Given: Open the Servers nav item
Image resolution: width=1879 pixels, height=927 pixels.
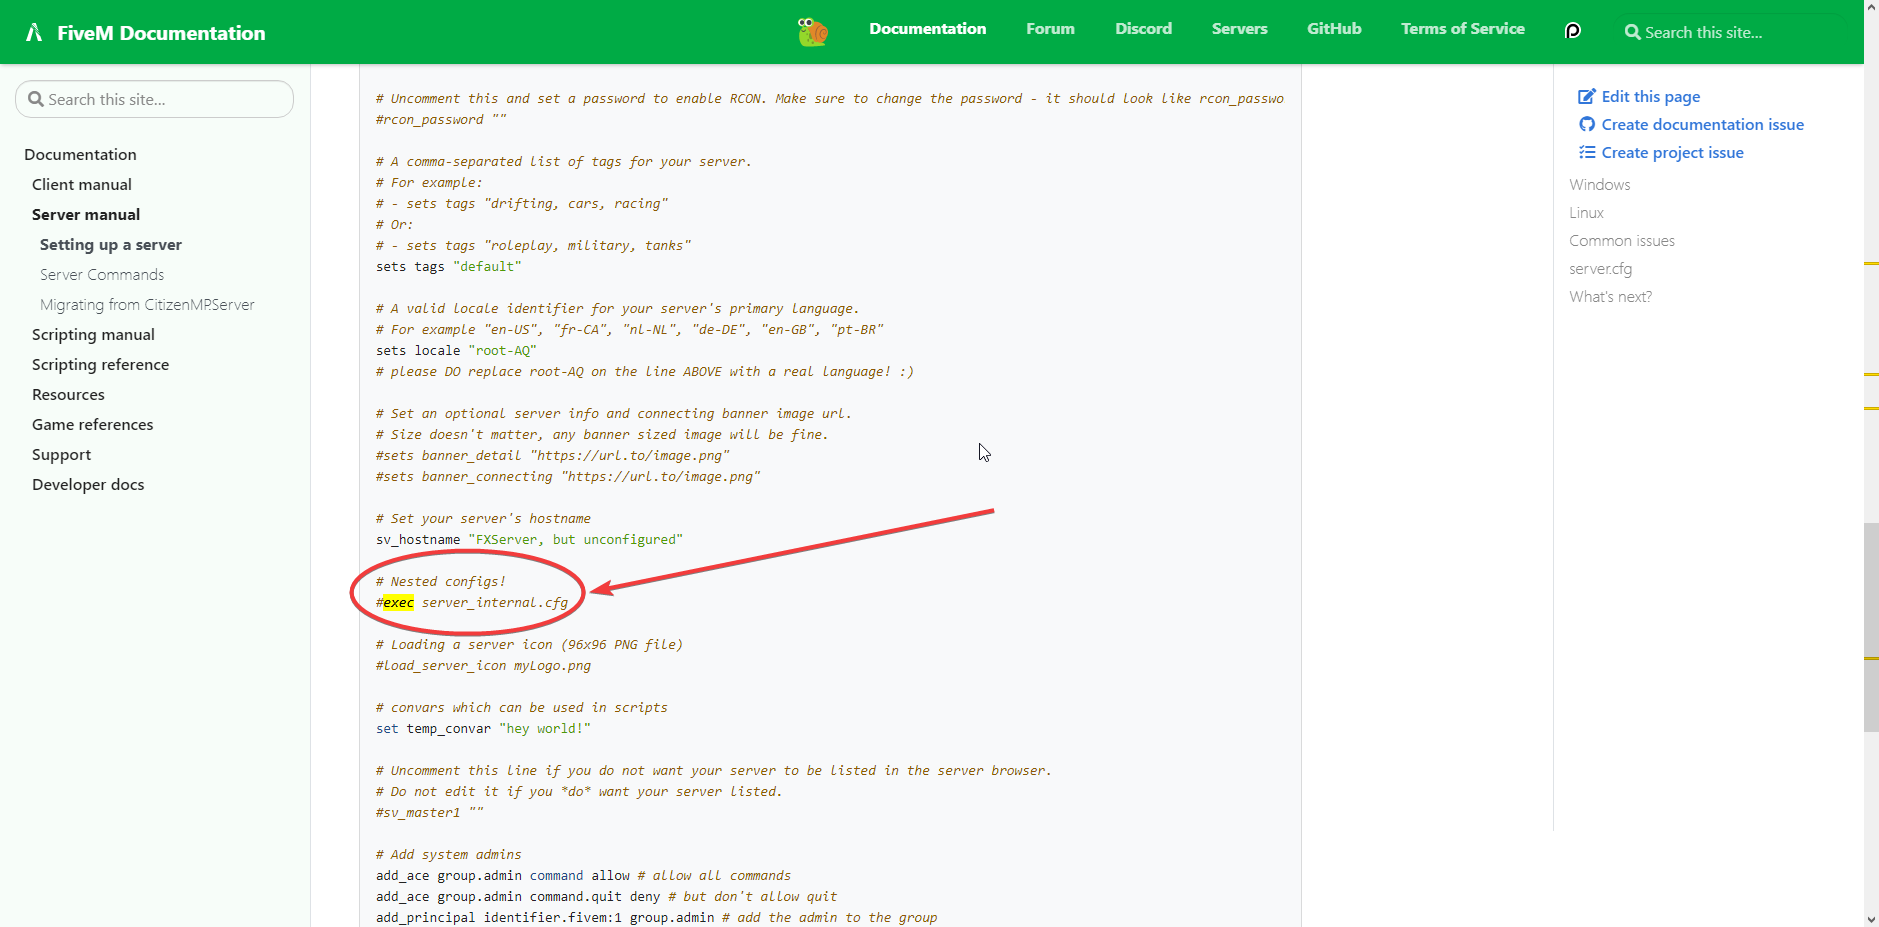Looking at the screenshot, I should click(x=1239, y=29).
